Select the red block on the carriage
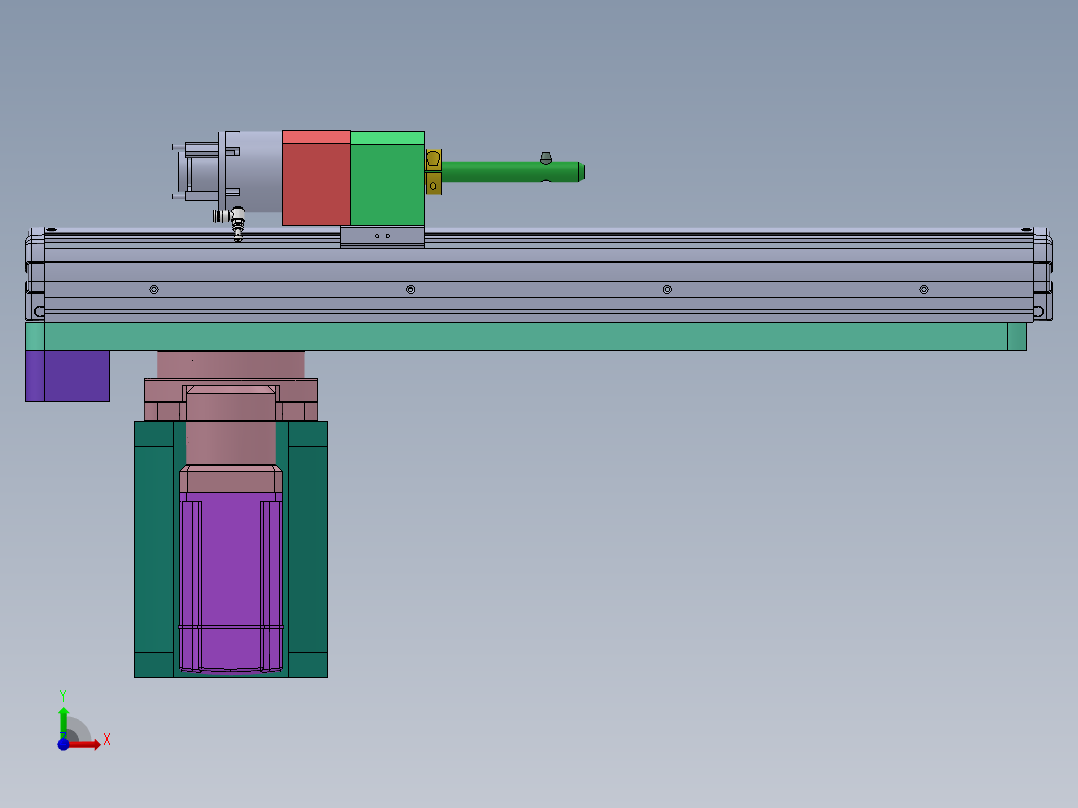This screenshot has height=808, width=1078. 316,178
